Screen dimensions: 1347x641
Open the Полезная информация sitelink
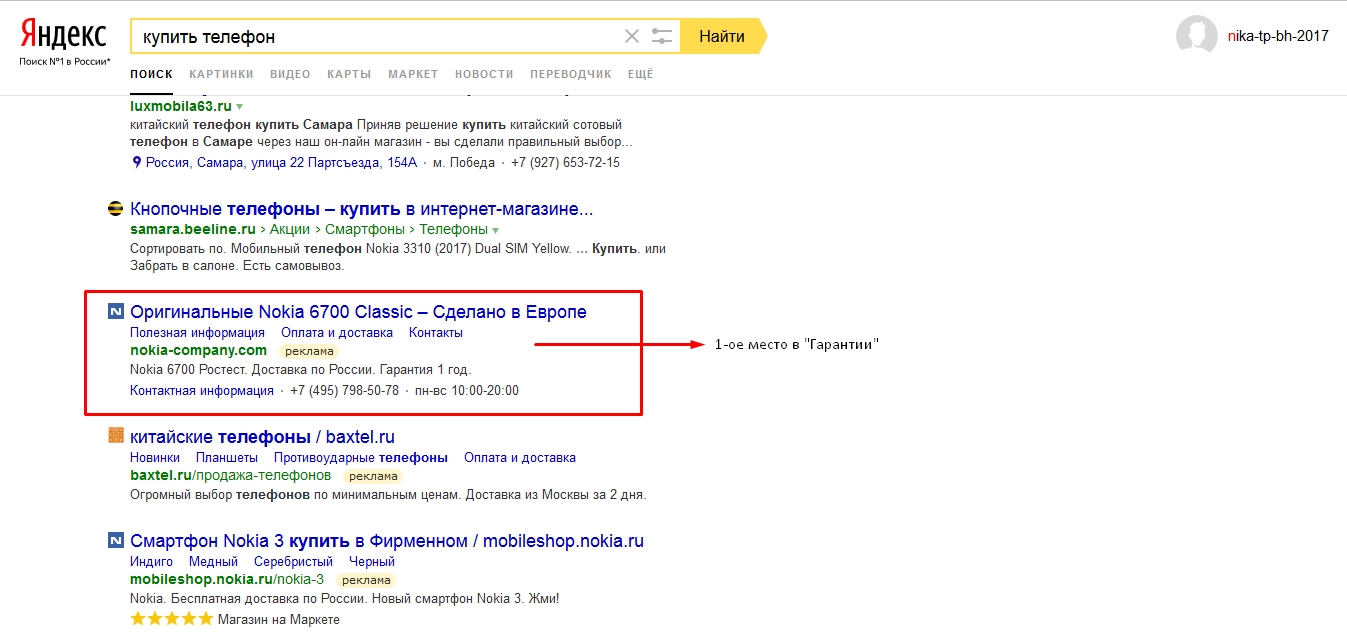197,332
